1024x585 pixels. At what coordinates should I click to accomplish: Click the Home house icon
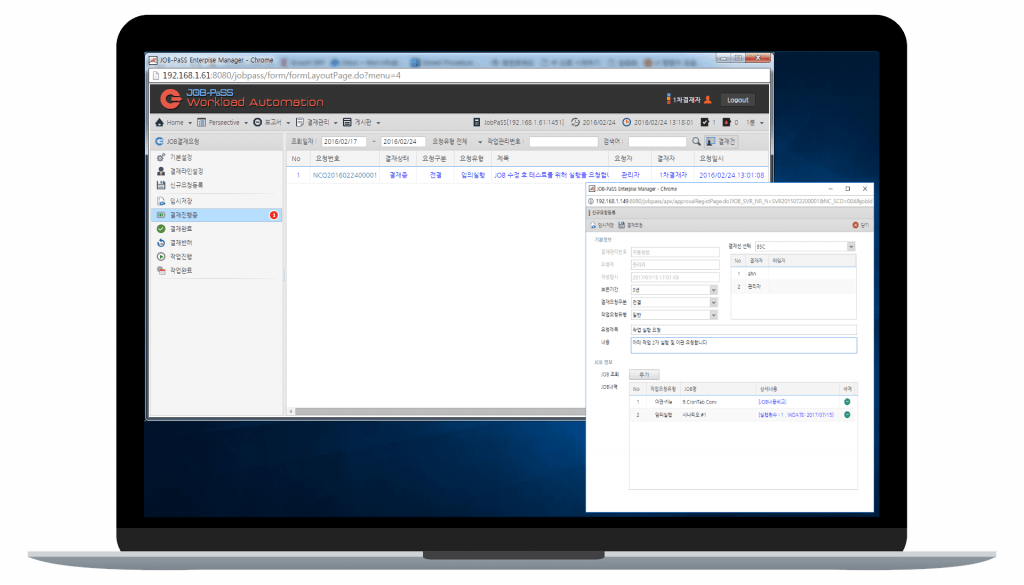[x=159, y=122]
